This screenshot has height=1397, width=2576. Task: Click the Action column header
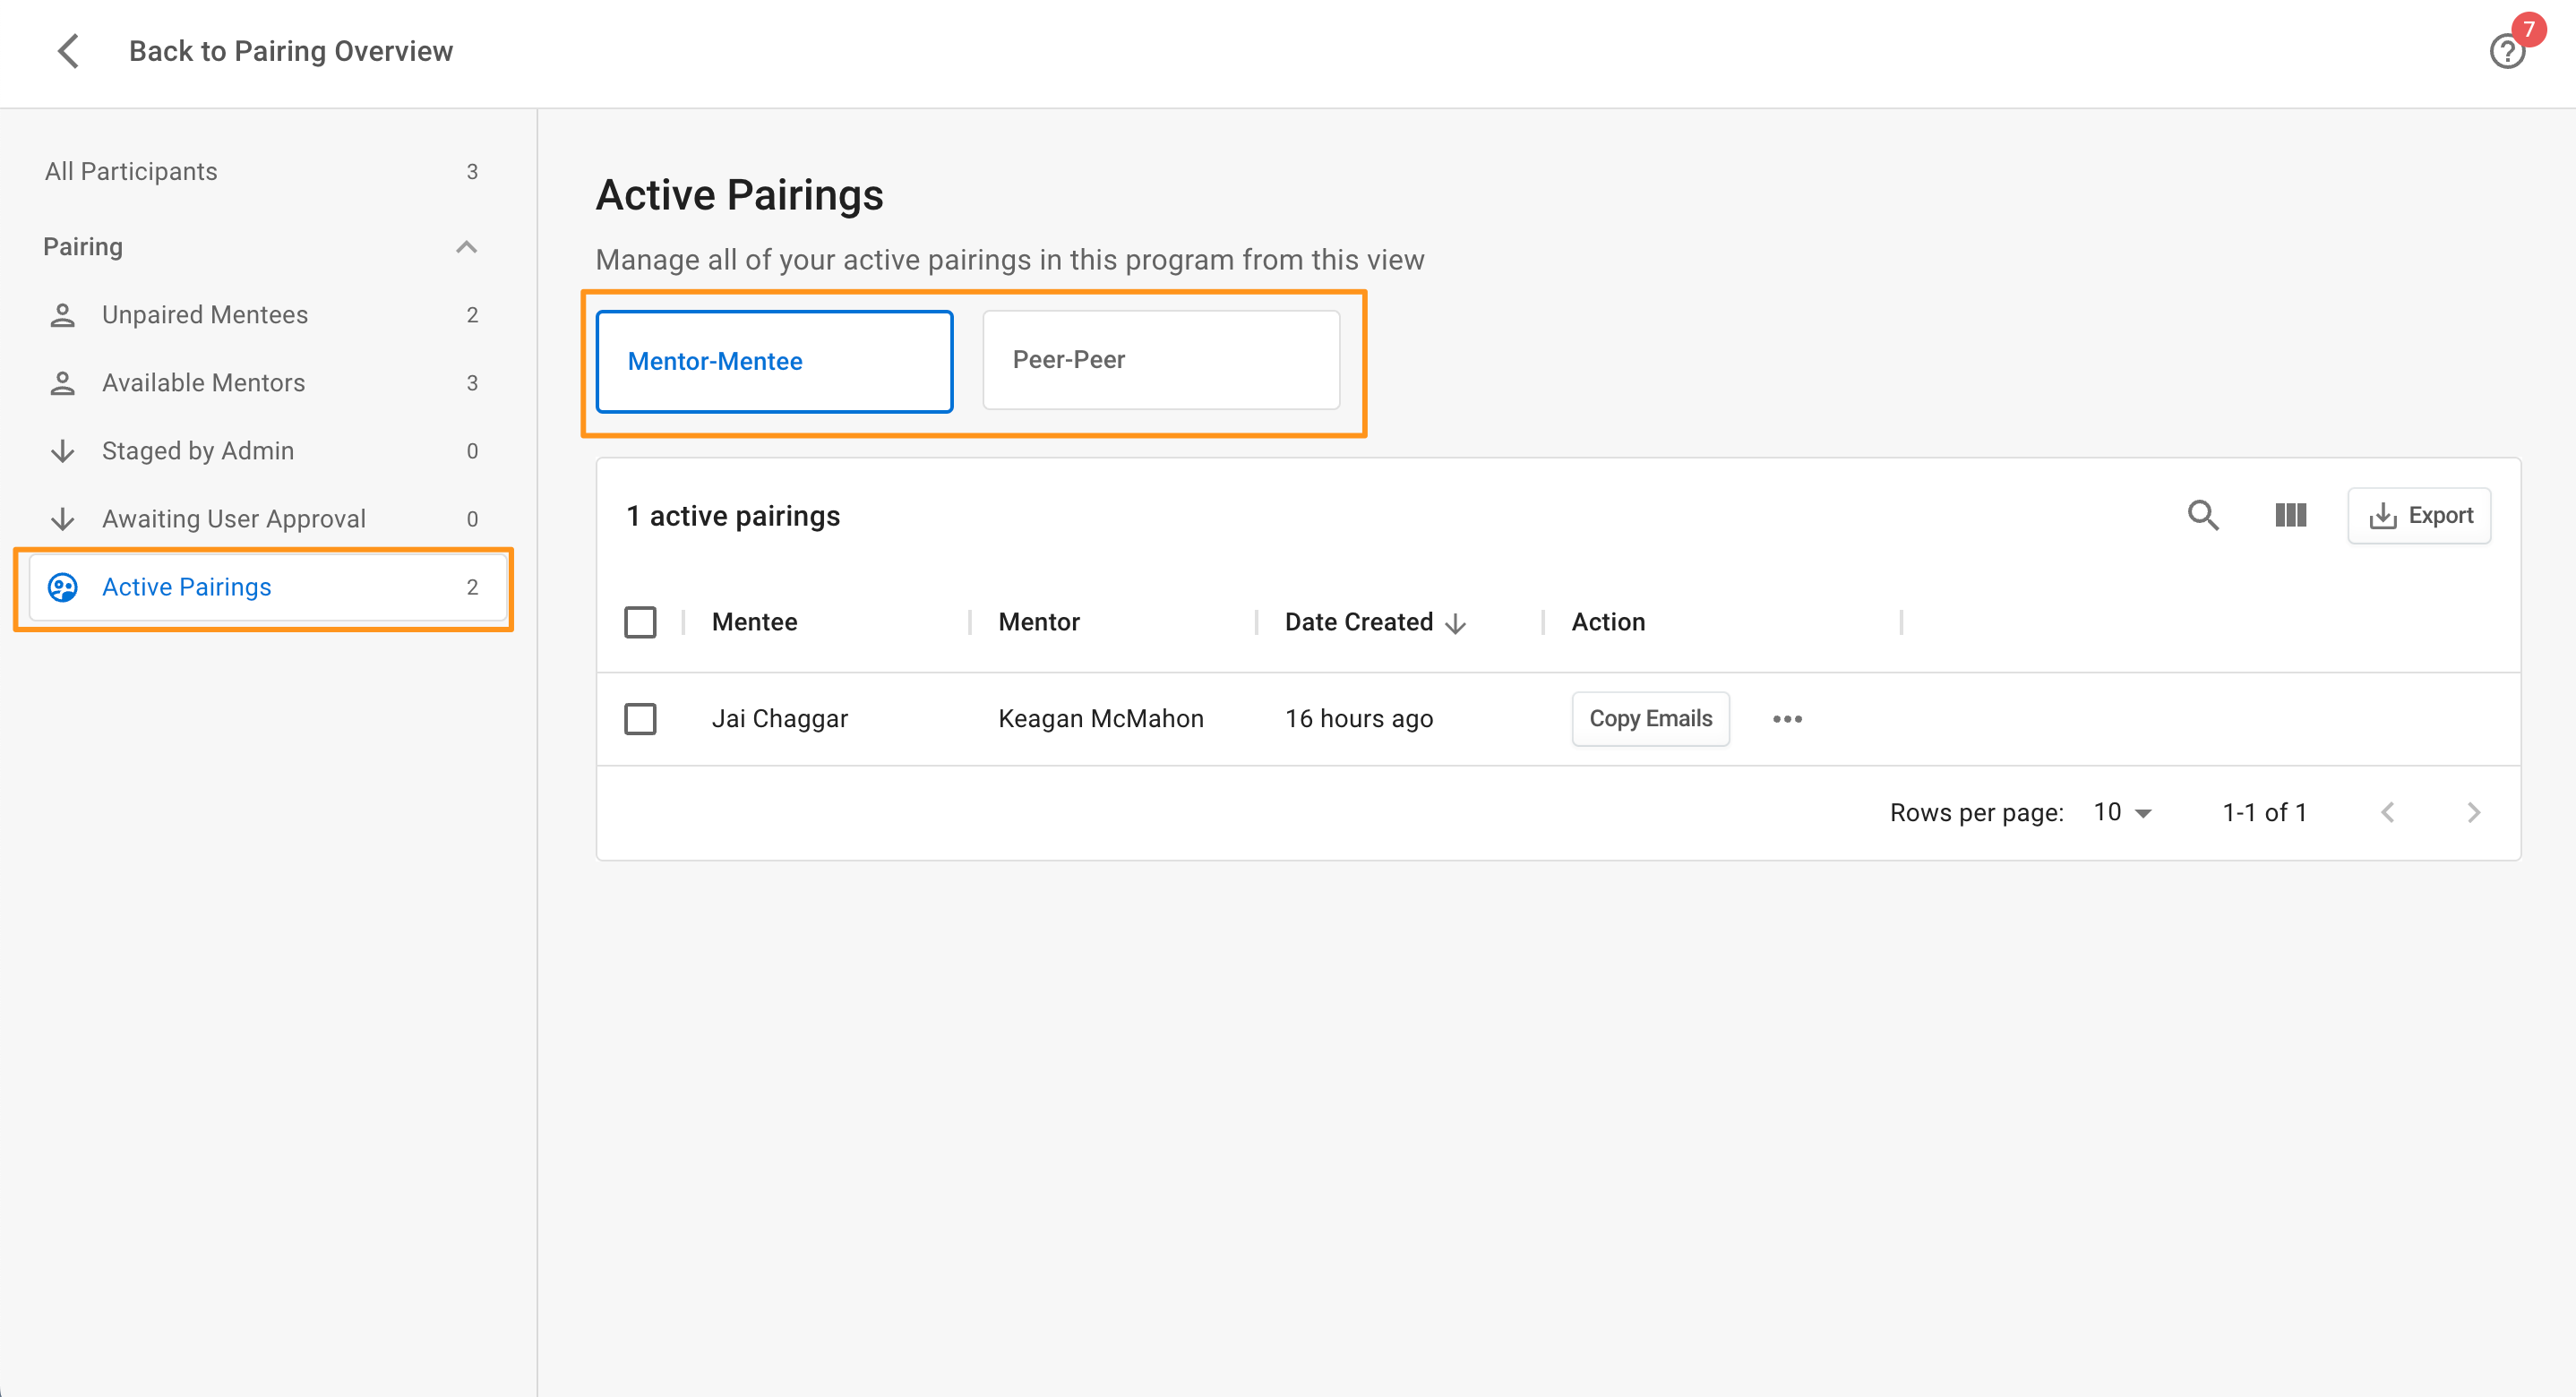(1607, 622)
